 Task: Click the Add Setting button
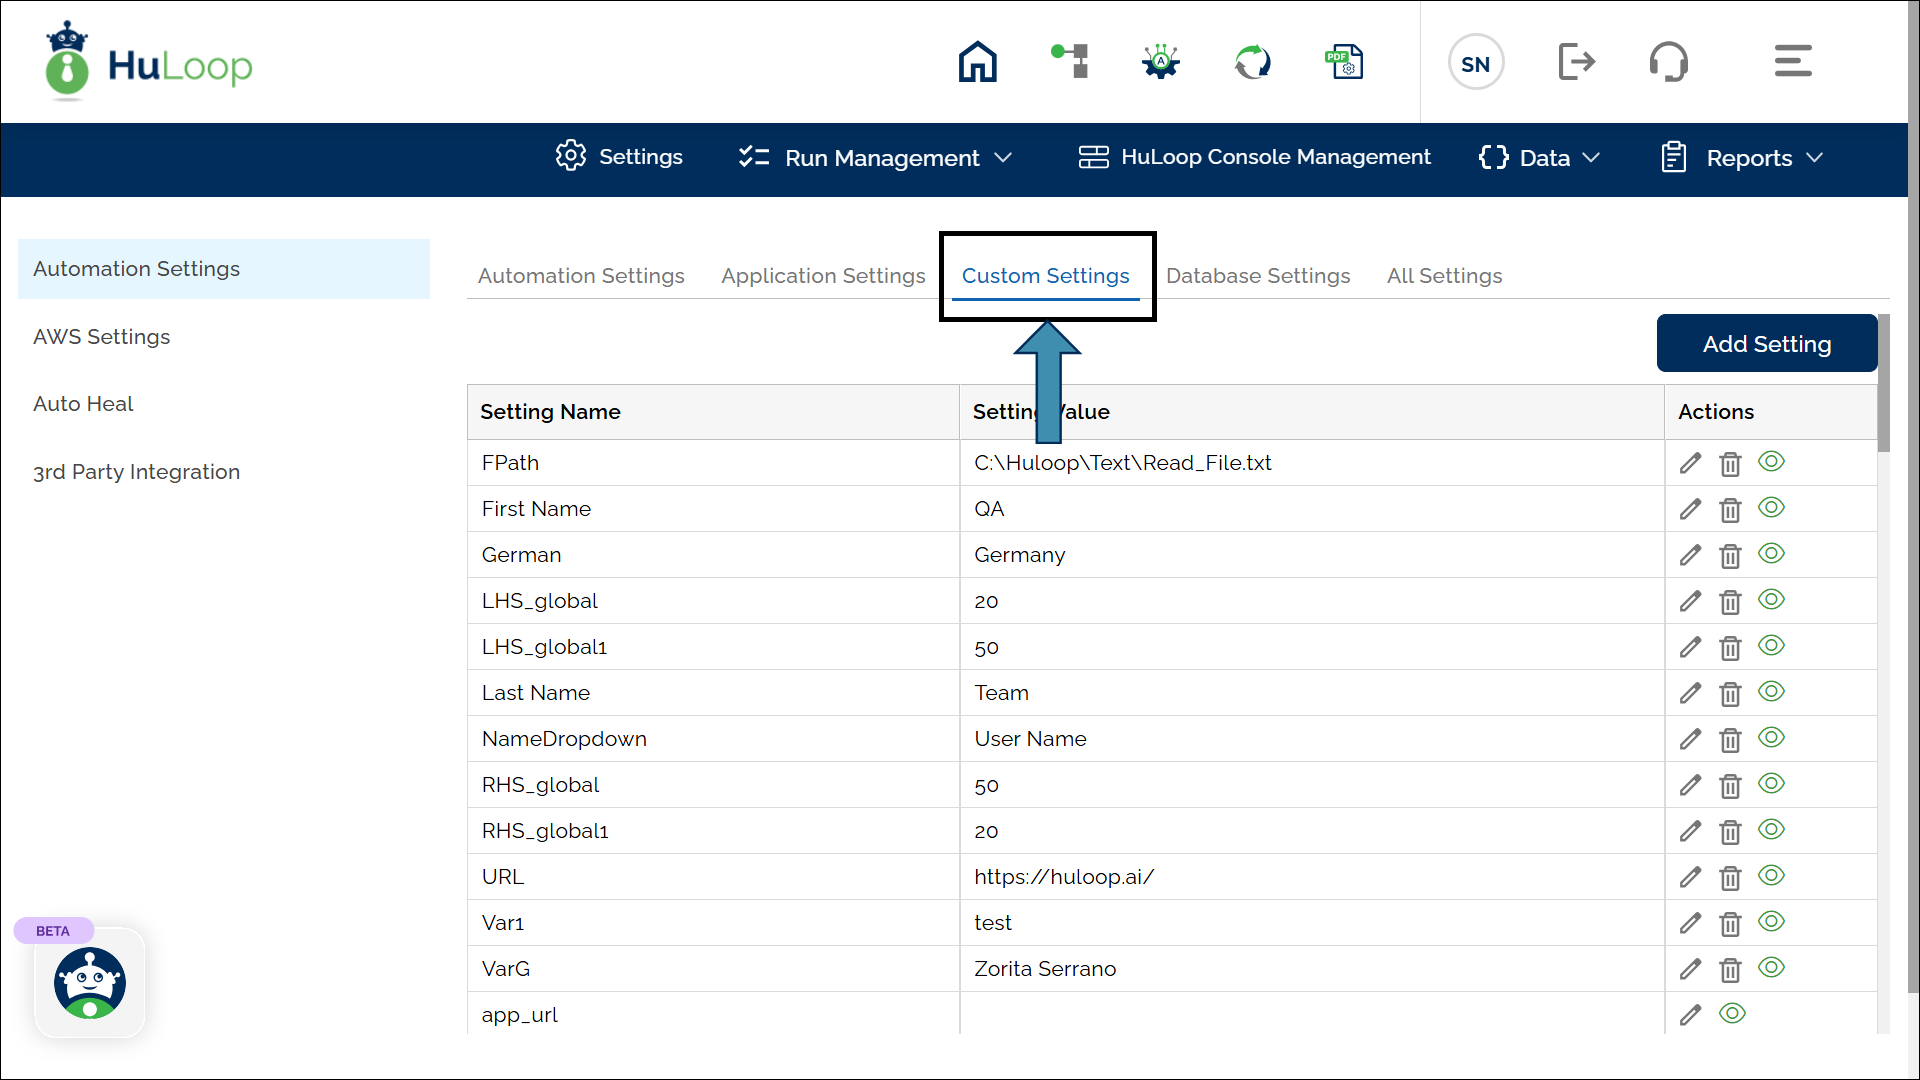coord(1766,344)
